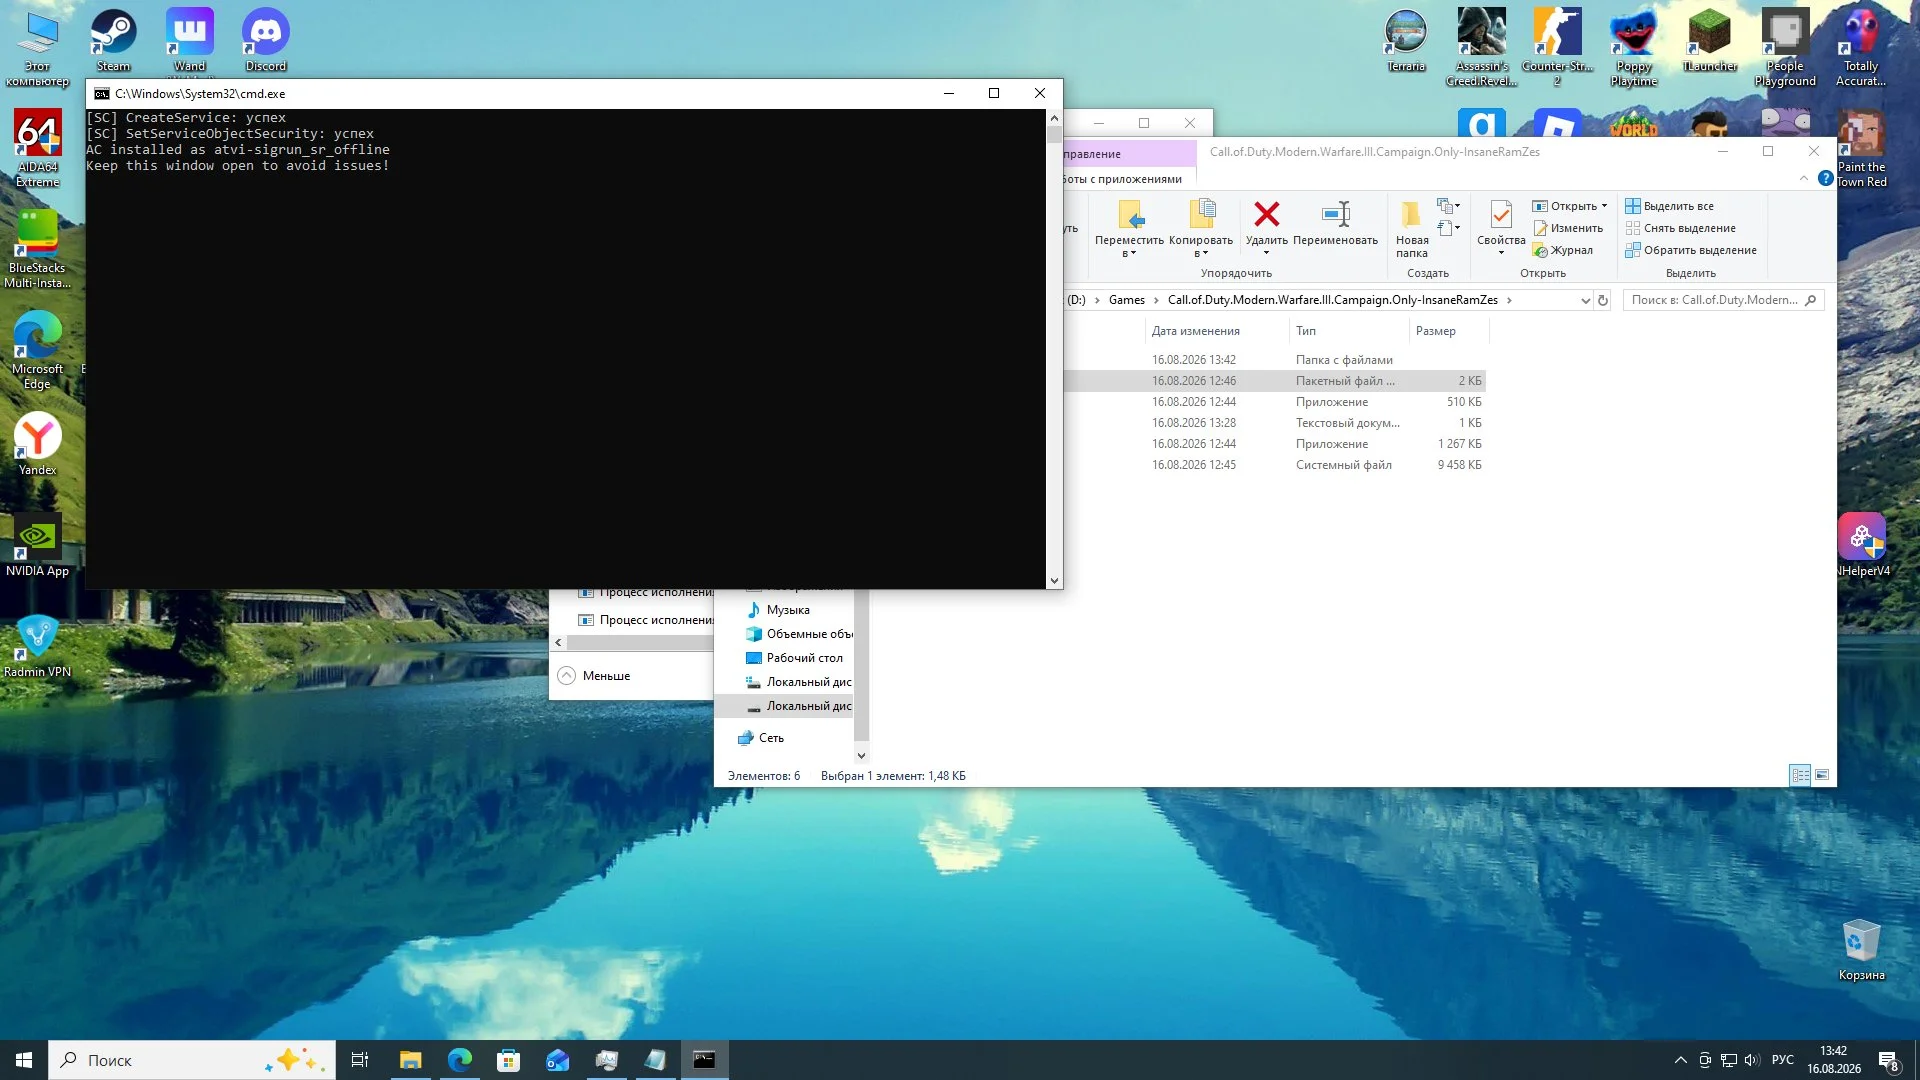Viewport: 1920px width, 1080px height.
Task: Open the Открыть dropdown in ribbon
Action: coord(1604,206)
